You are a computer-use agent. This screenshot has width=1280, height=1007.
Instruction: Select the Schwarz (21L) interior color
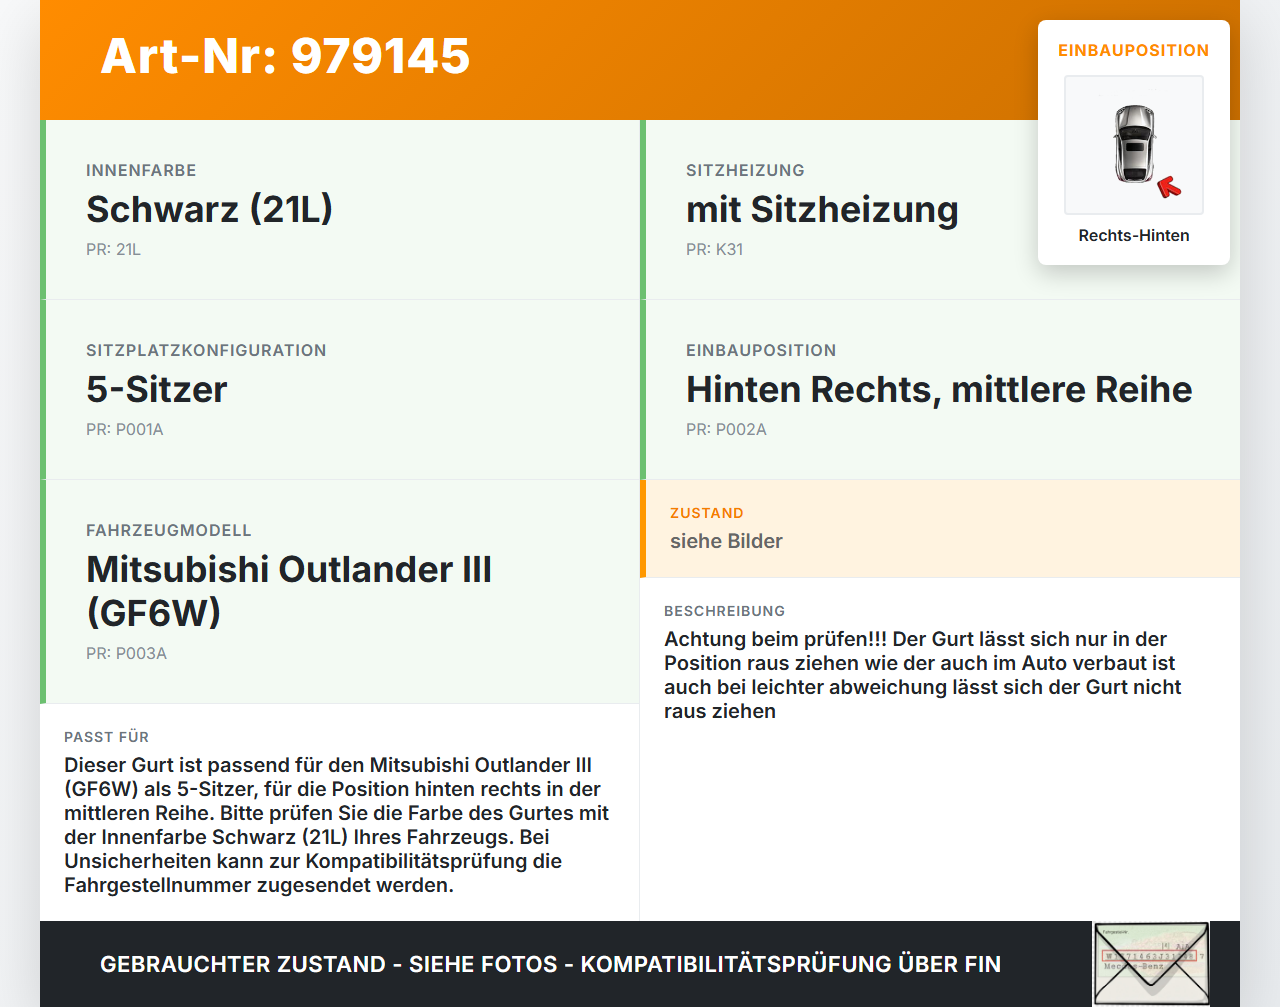(x=210, y=209)
